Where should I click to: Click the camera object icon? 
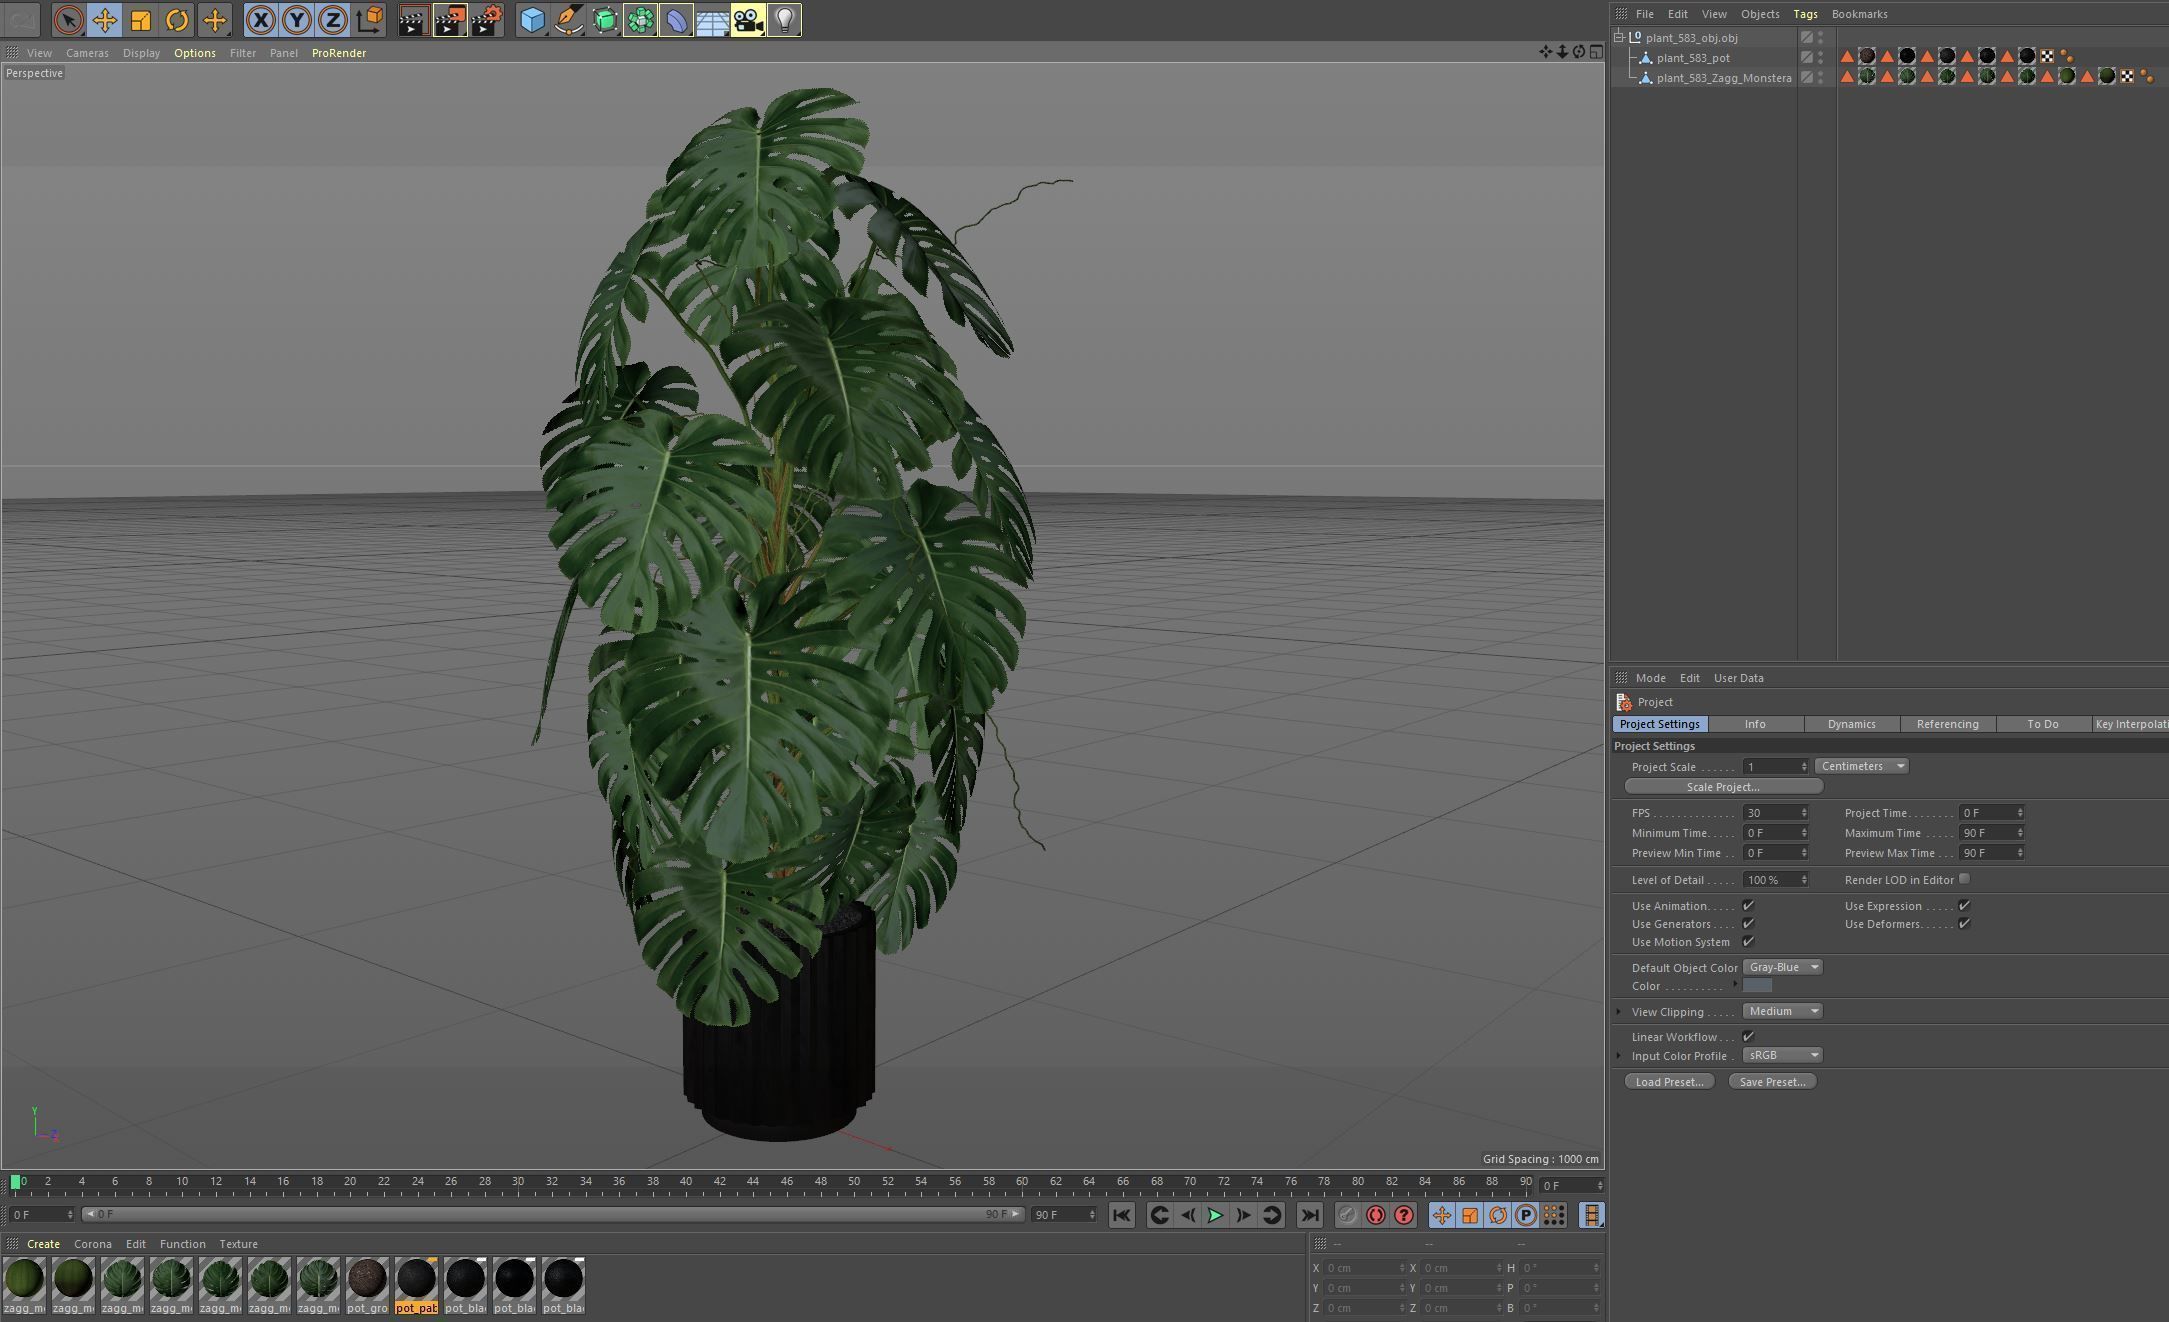click(748, 20)
